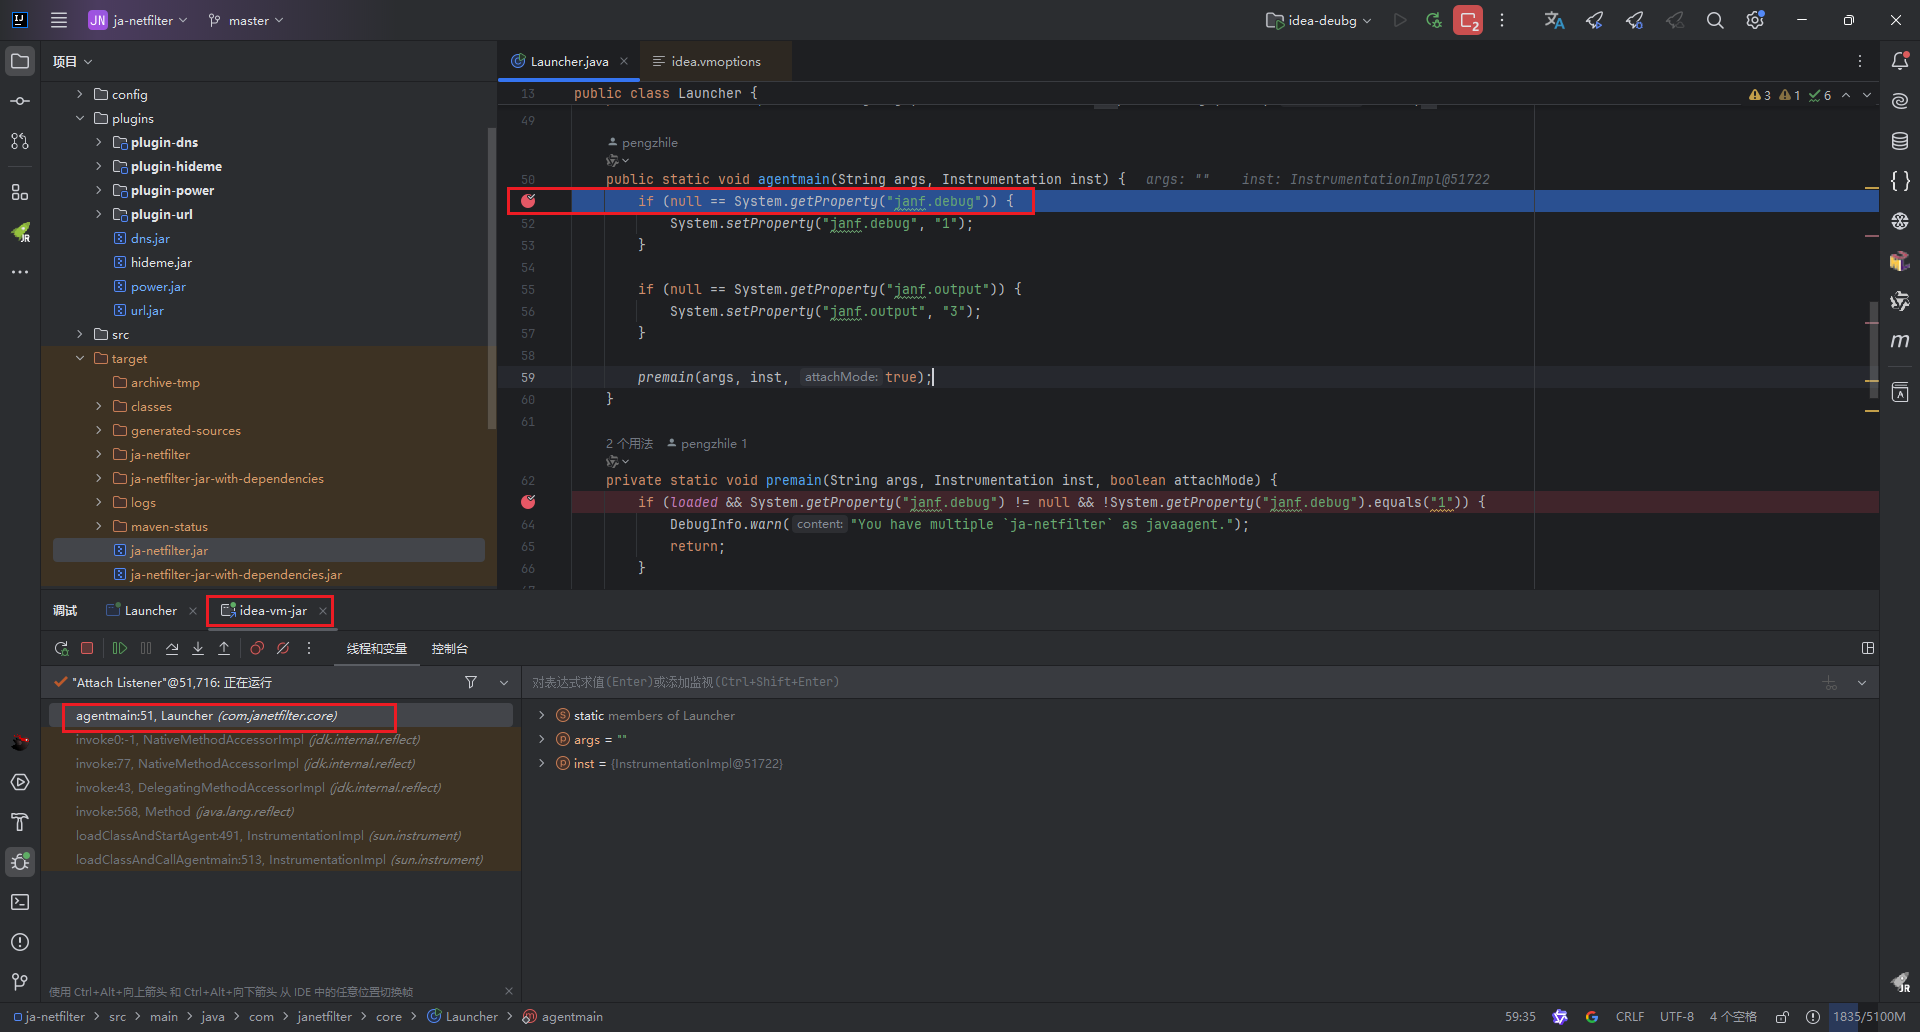Viewport: 1920px width, 1032px height.
Task: Mute all breakpoints in the debugger
Action: tap(283, 648)
